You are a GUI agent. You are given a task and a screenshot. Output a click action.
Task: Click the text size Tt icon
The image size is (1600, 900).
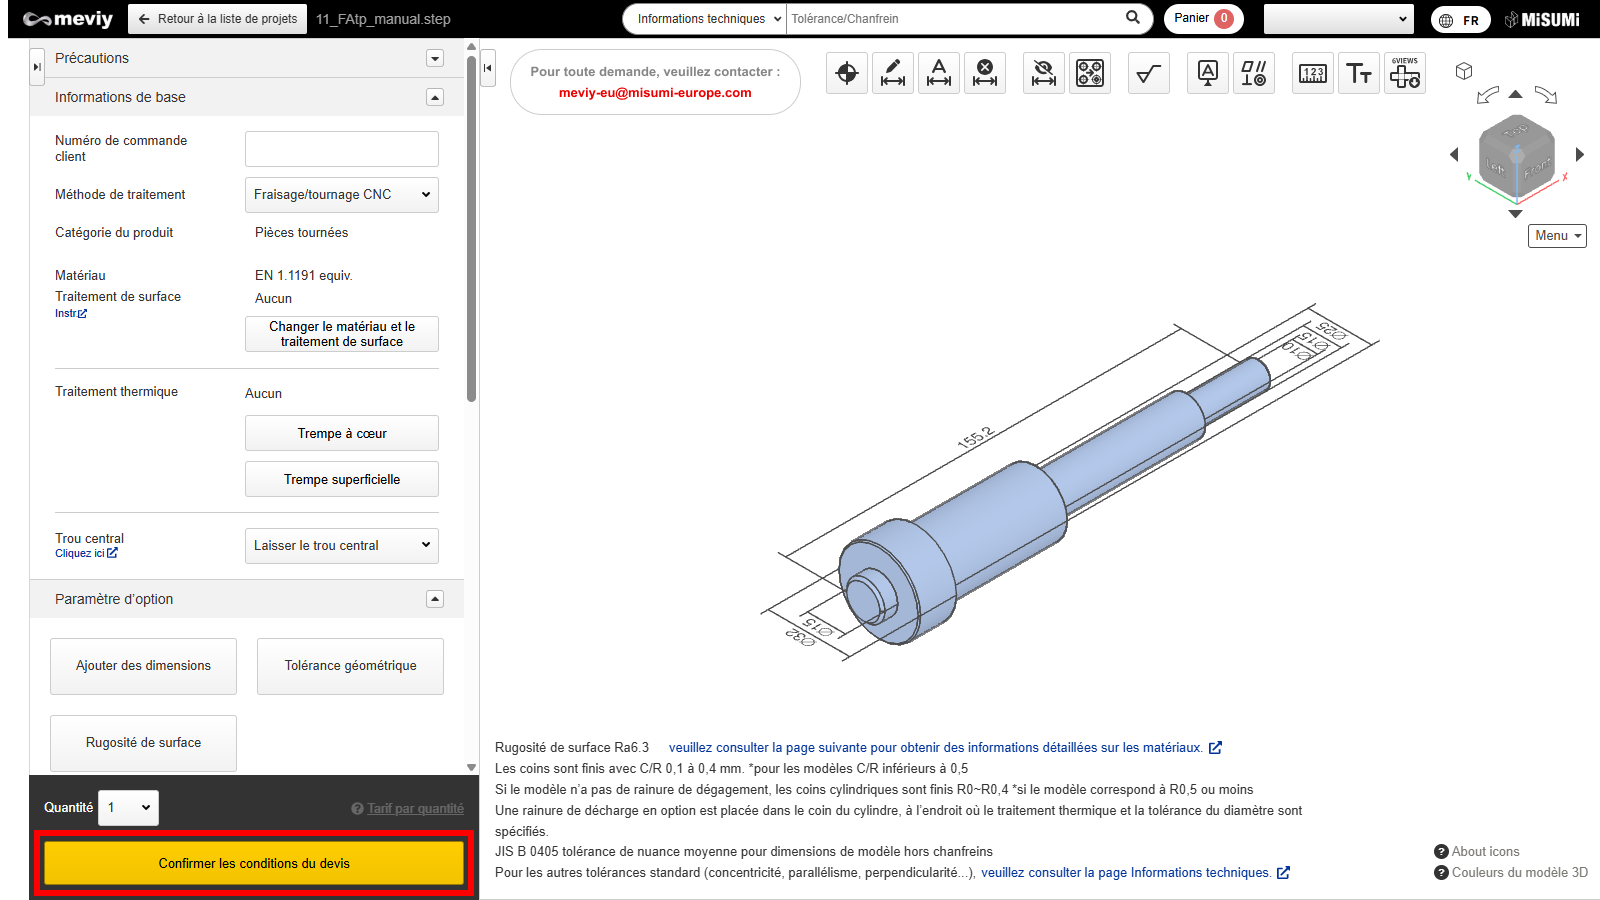tap(1358, 73)
